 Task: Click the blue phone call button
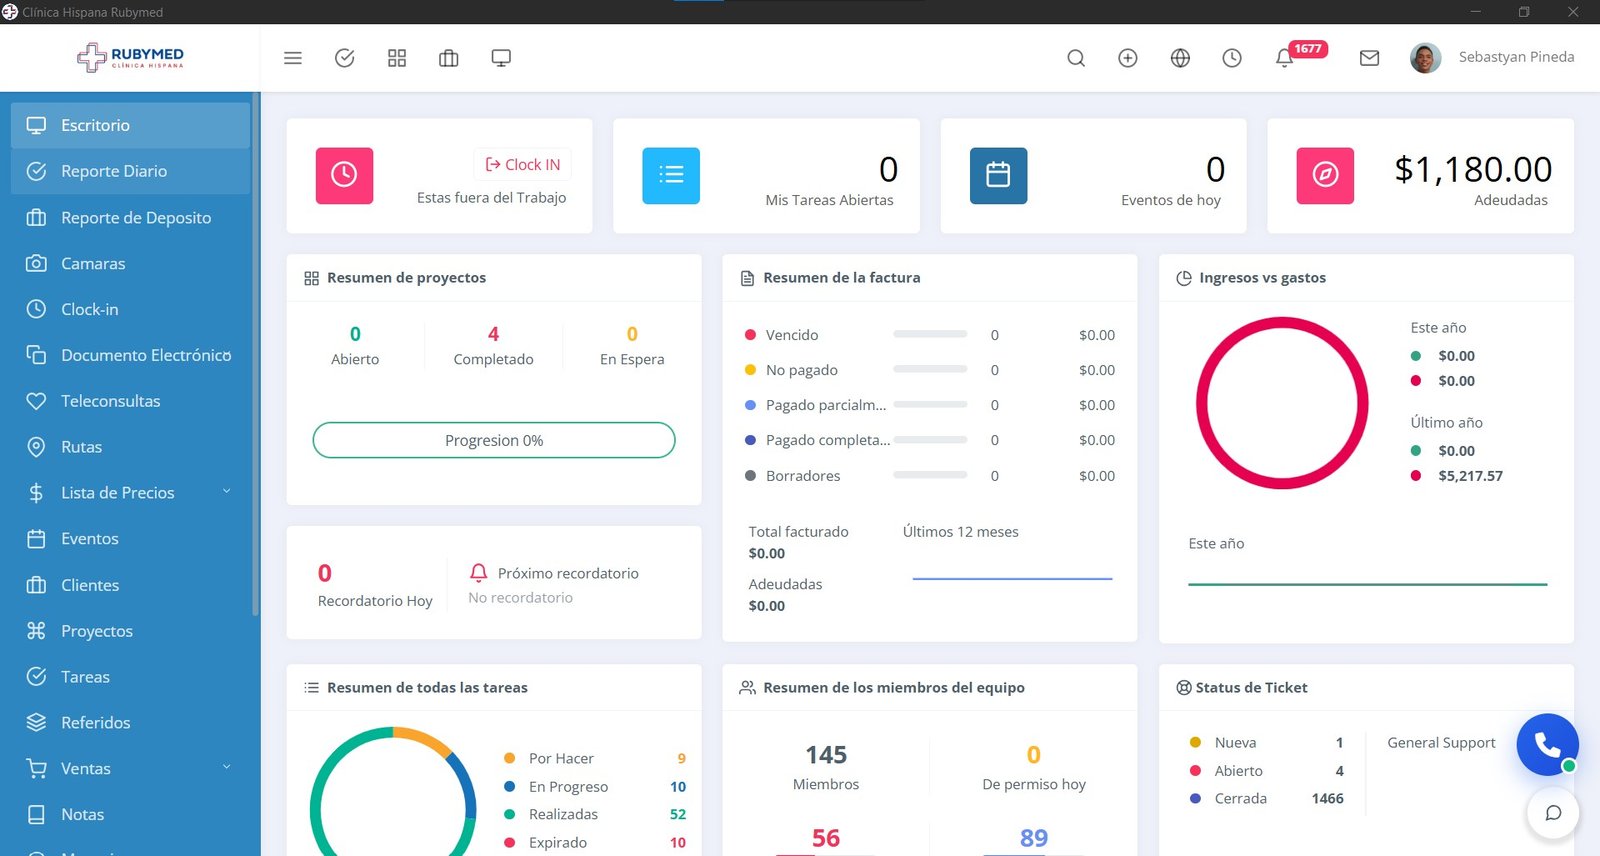1546,744
